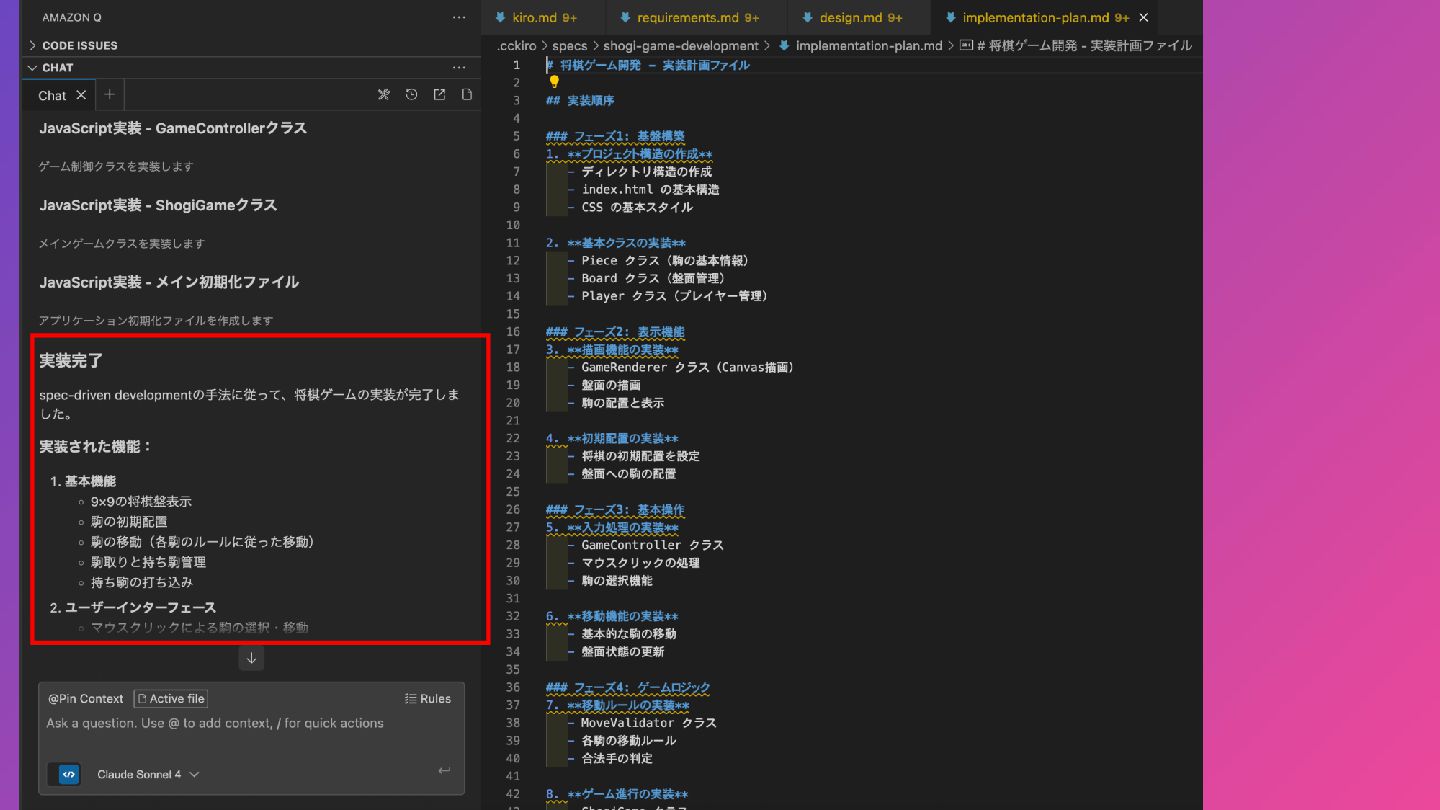Select the Chat tab in Amazon Q

[x=52, y=96]
